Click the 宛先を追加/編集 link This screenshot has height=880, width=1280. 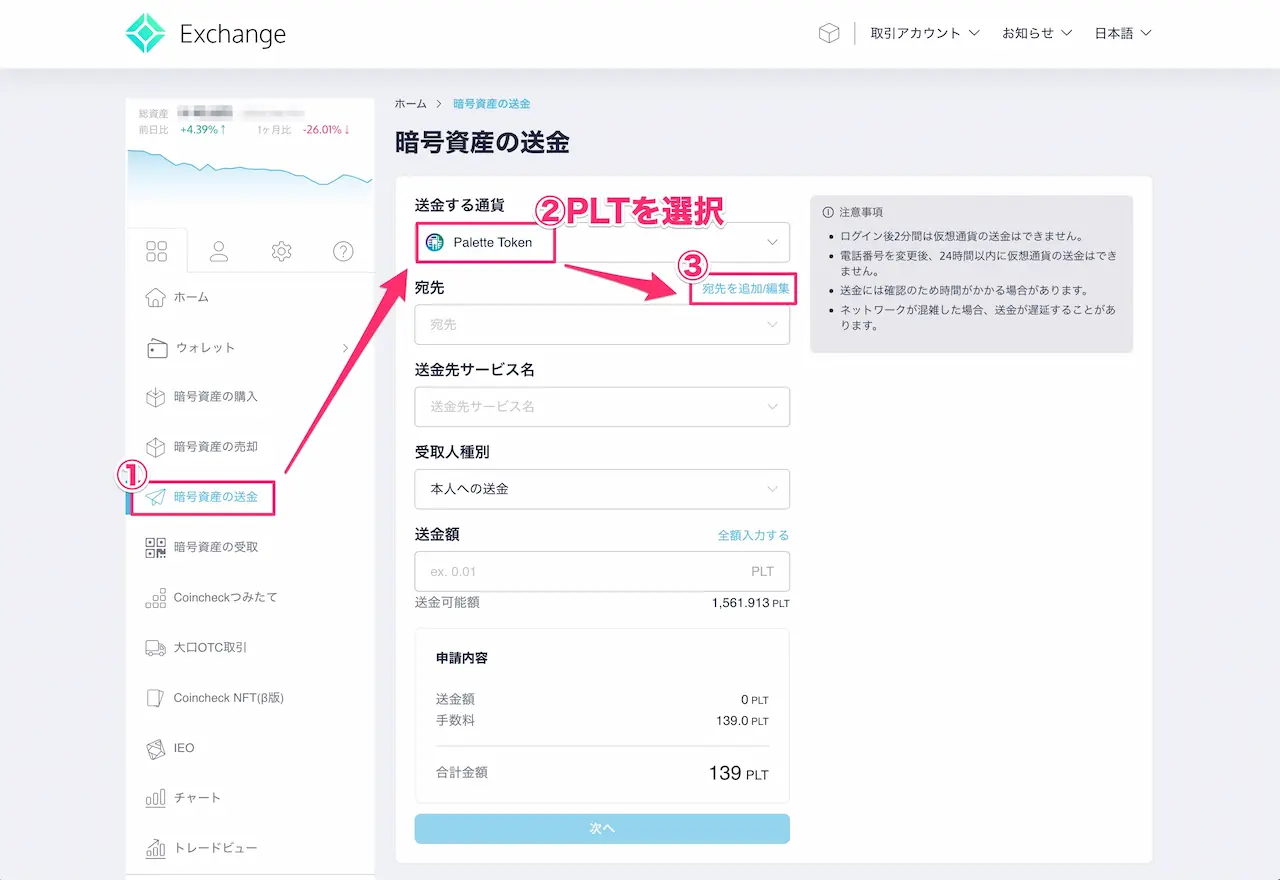746,288
